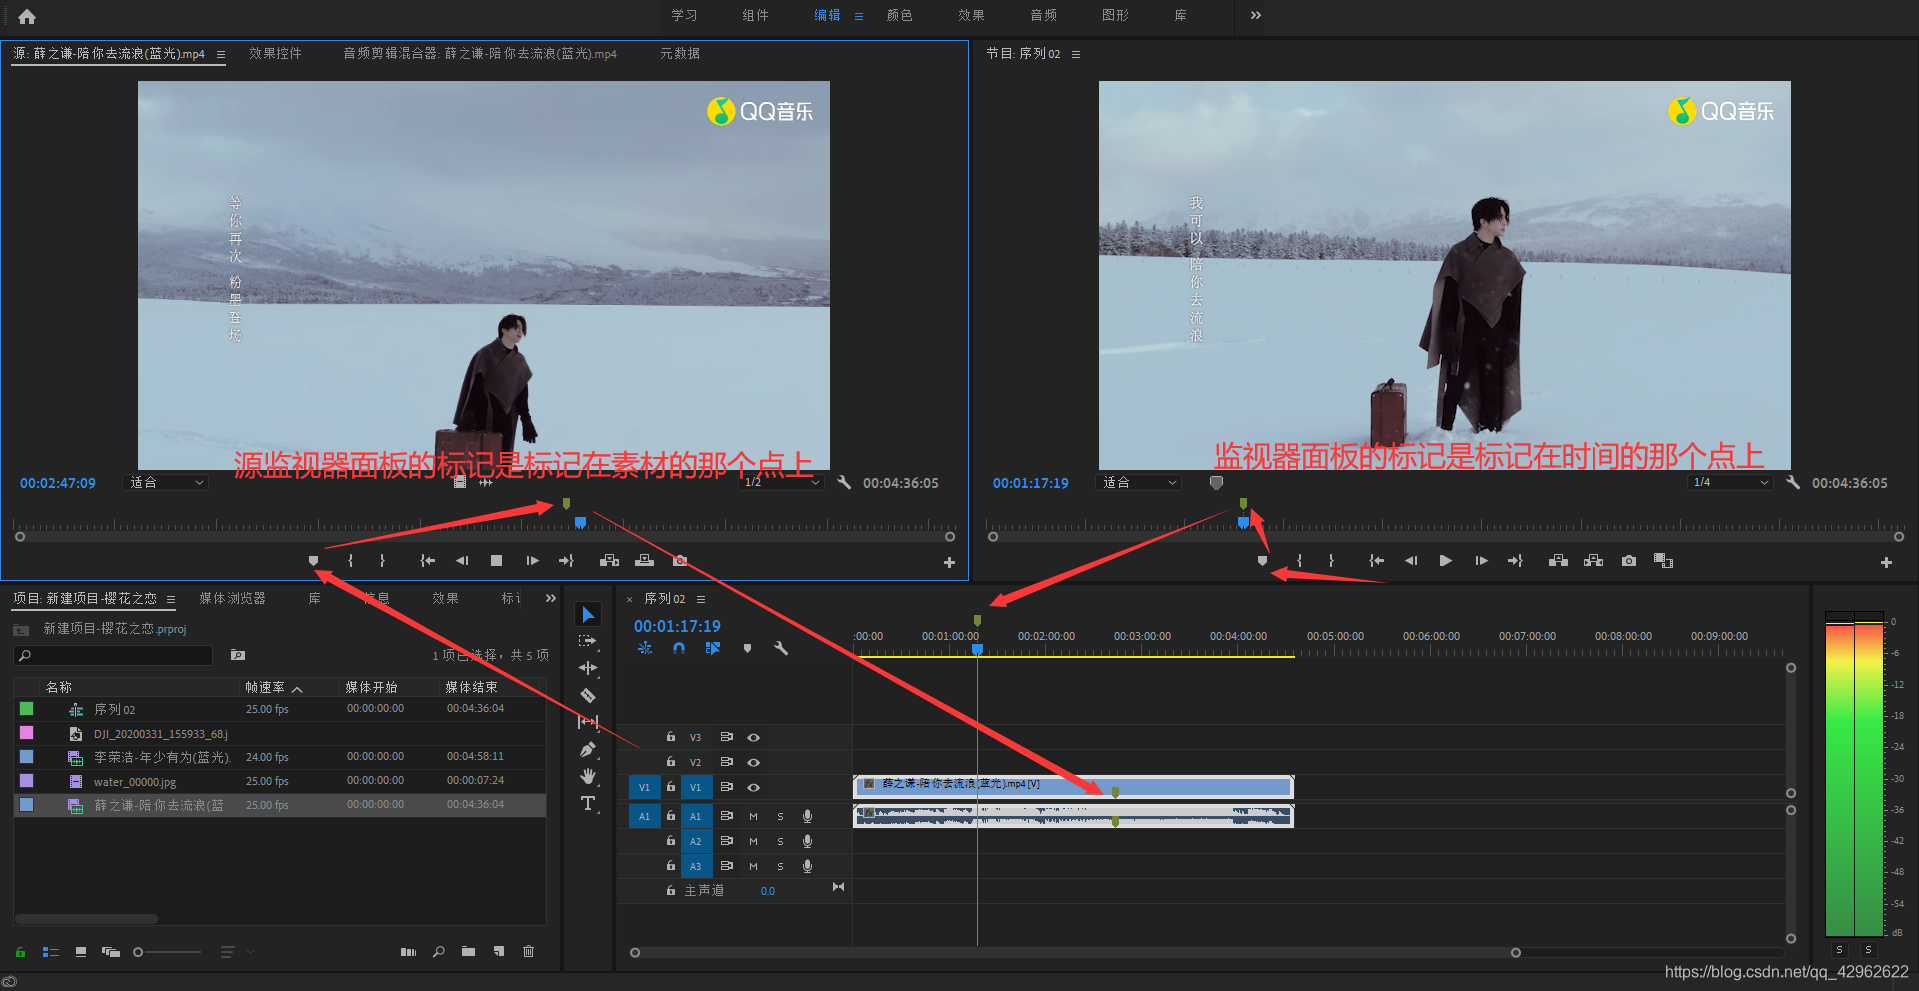Click Lift button in Program monitor
Viewport: 1919px width, 991px height.
tap(1558, 561)
